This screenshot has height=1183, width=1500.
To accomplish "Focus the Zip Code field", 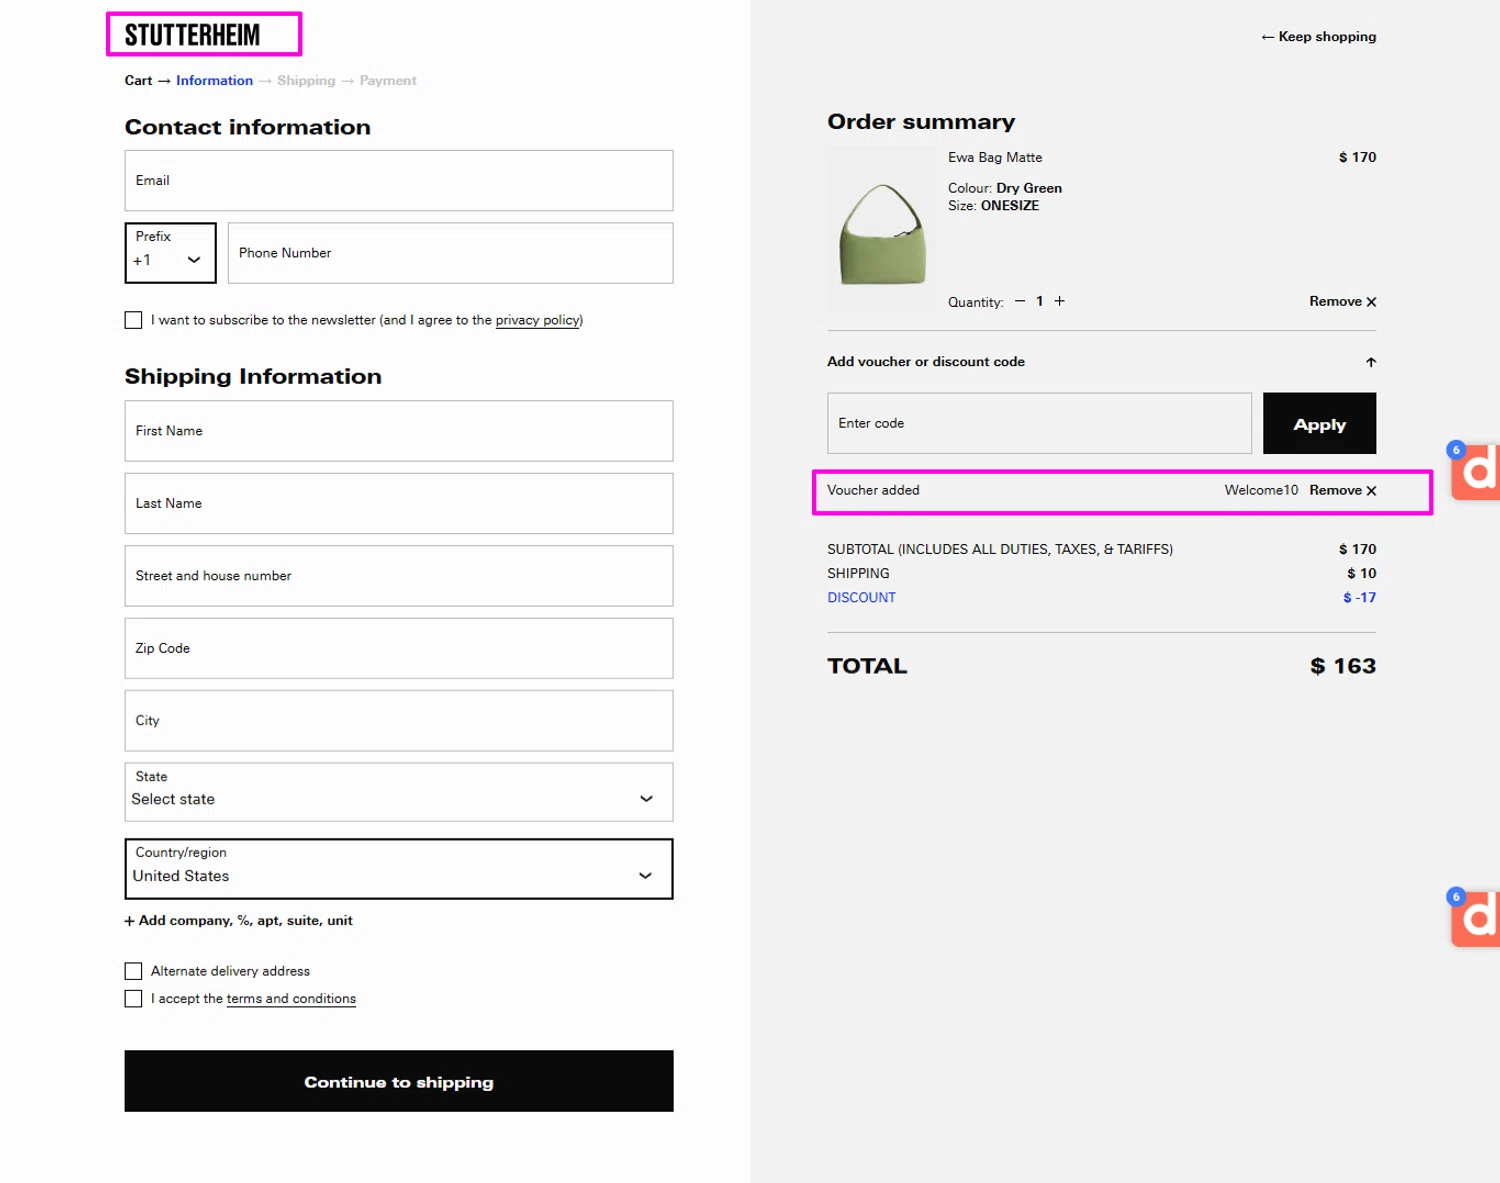I will pyautogui.click(x=399, y=648).
